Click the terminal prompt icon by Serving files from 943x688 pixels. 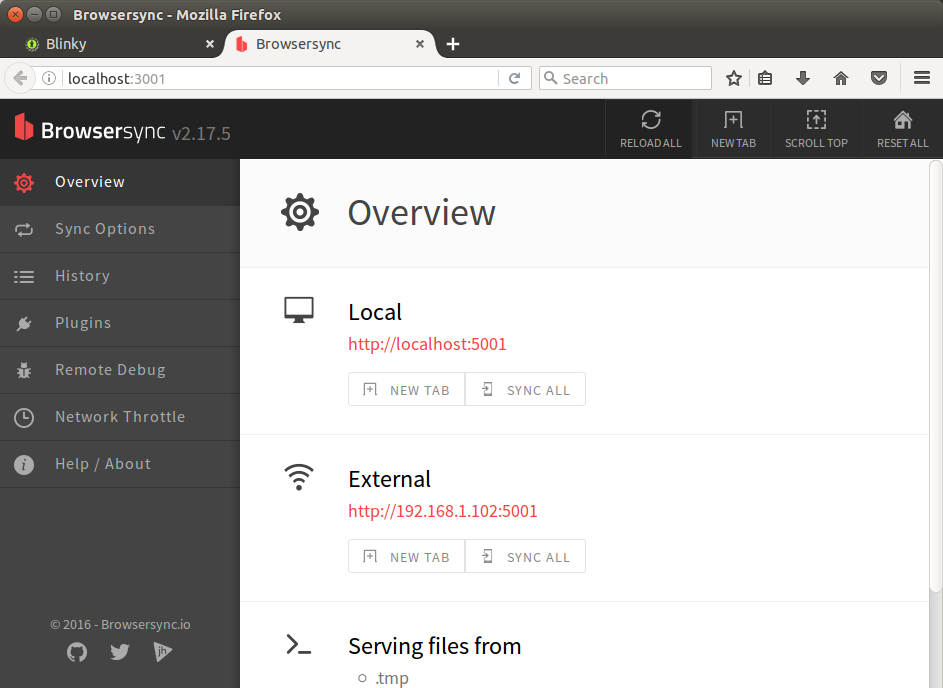[299, 645]
